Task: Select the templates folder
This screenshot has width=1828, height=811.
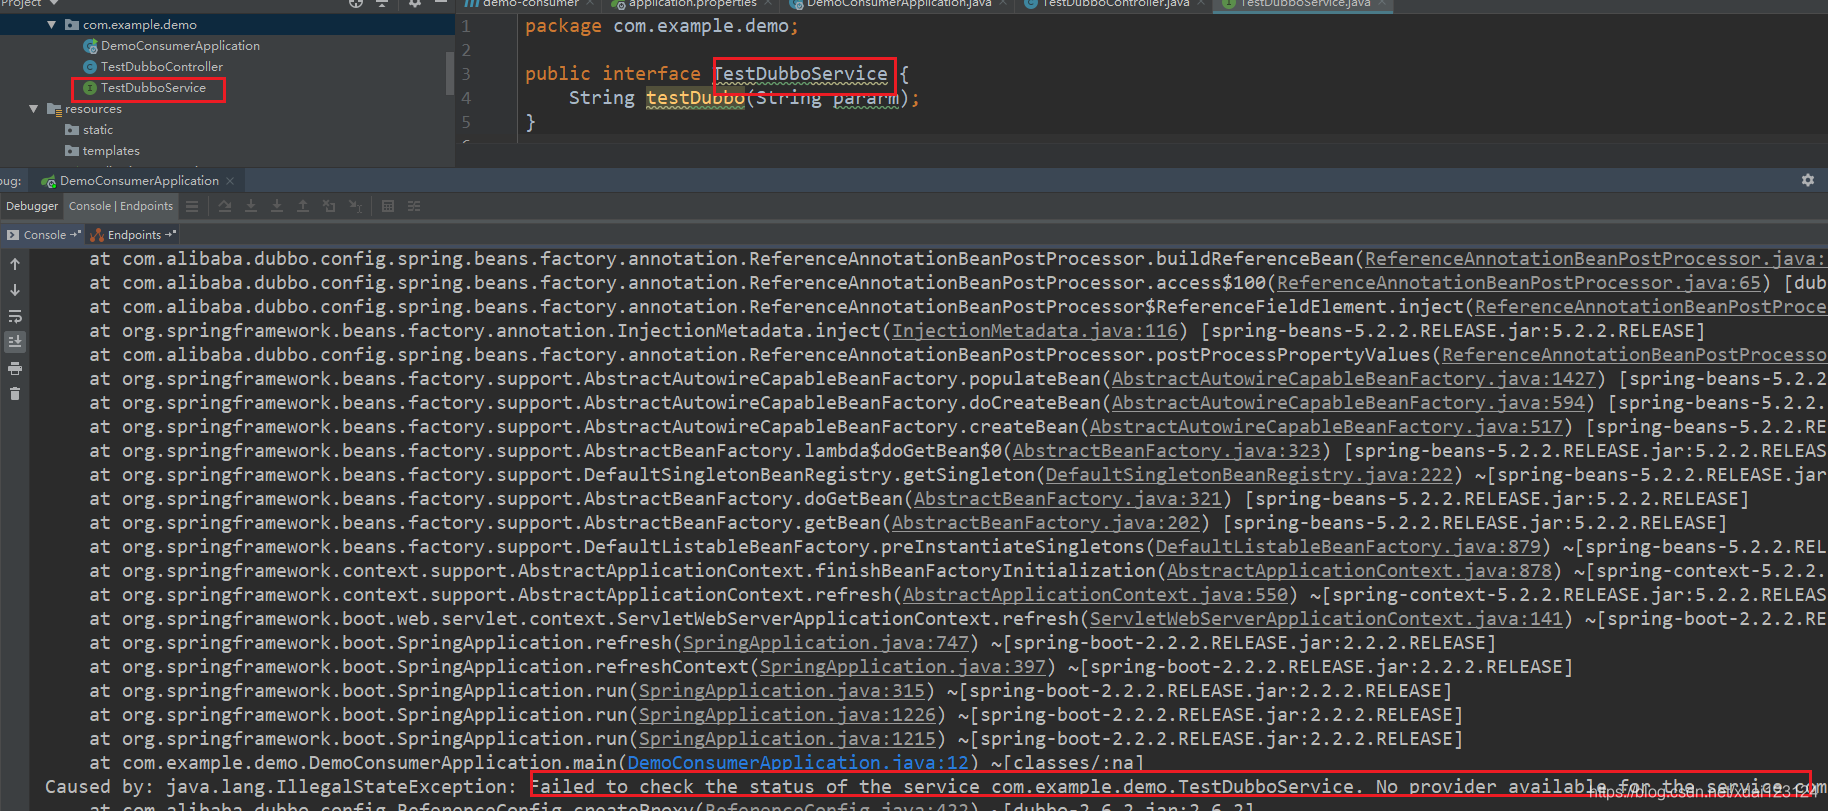Action: (x=111, y=151)
